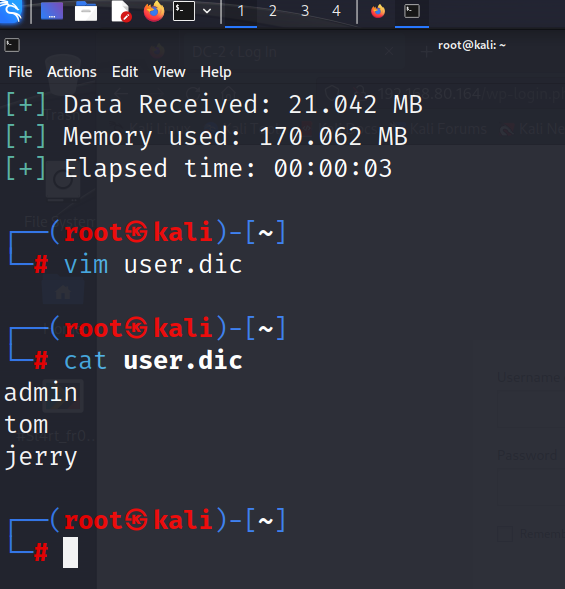Open the Actions menu

72,72
